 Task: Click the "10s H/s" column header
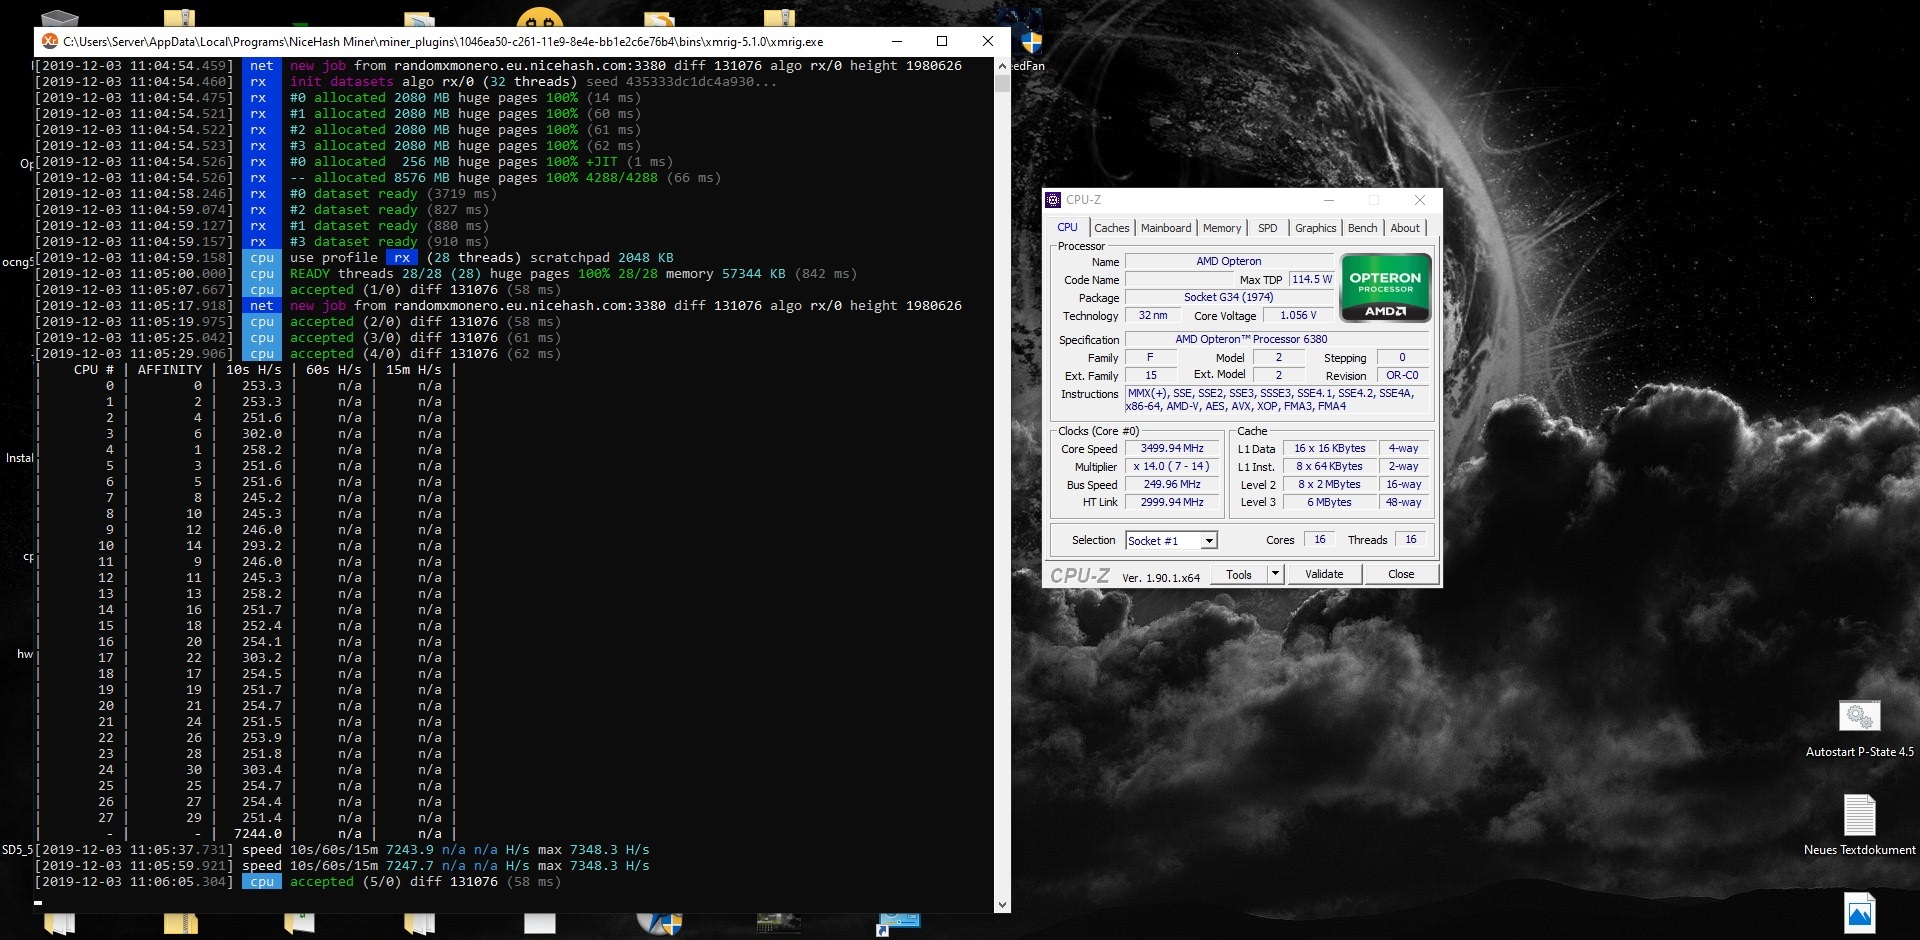[x=254, y=369]
